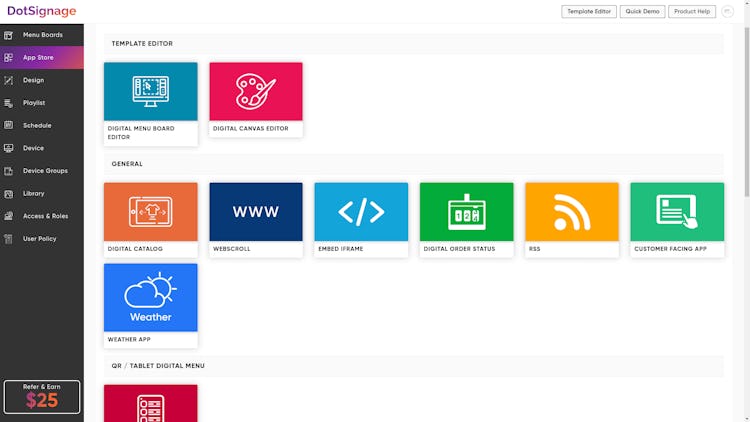Click the App Store sidebar icon
The height and width of the screenshot is (422, 750).
point(9,57)
